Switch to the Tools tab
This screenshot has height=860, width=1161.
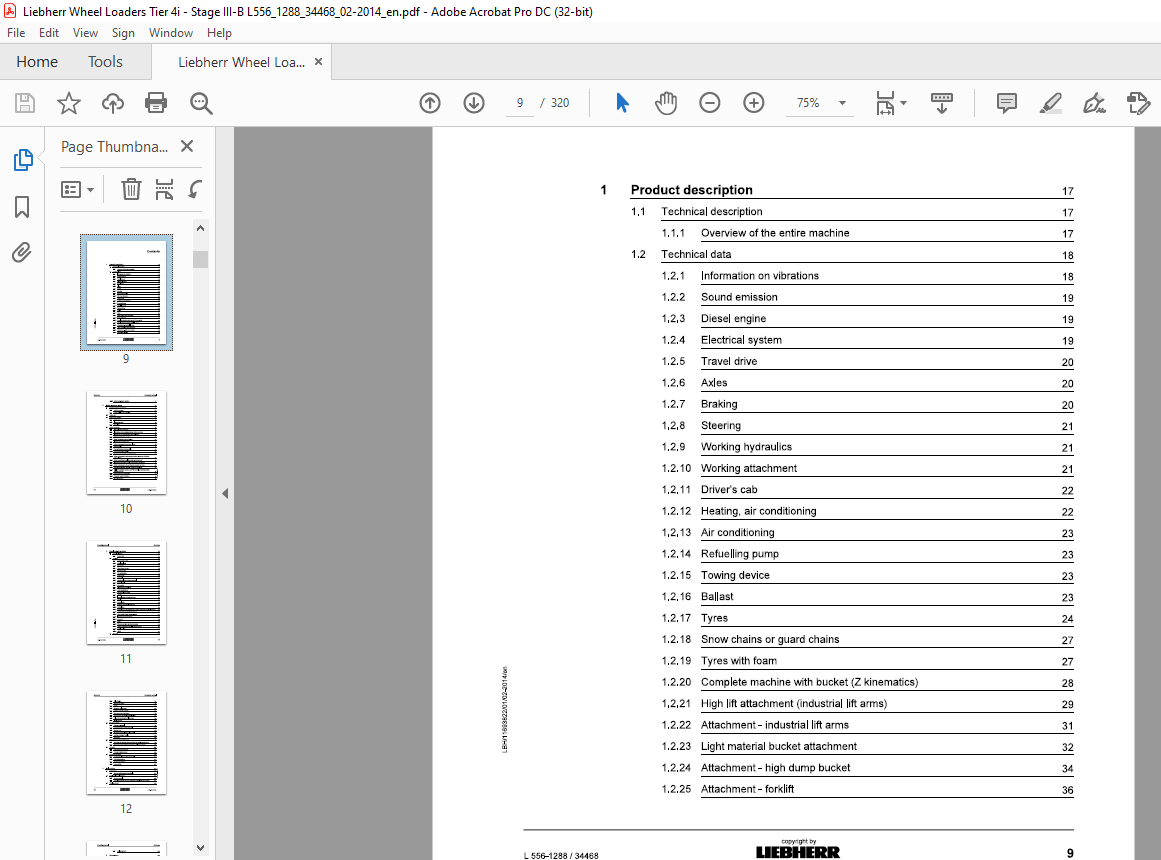(x=105, y=61)
